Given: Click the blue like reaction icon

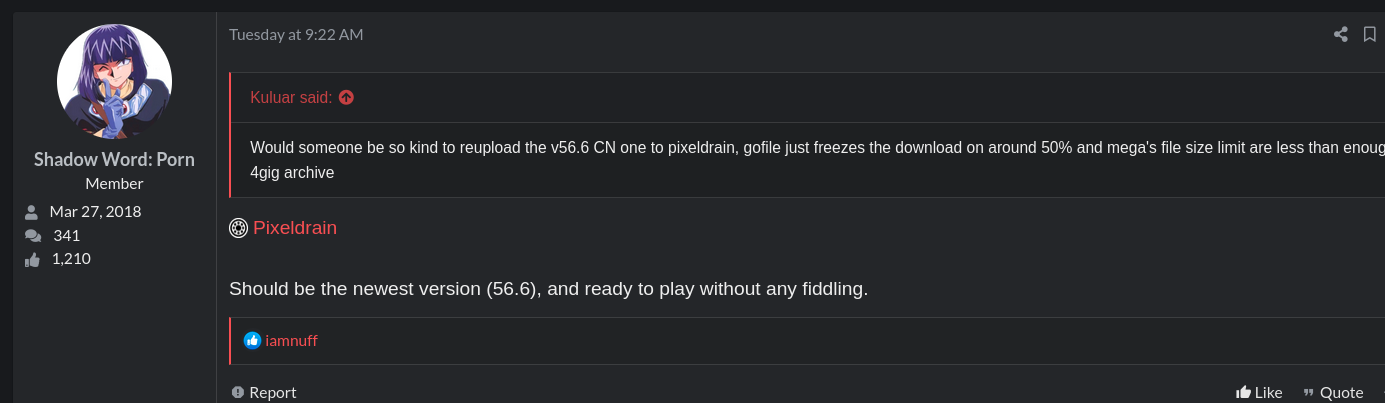Looking at the screenshot, I should point(252,341).
